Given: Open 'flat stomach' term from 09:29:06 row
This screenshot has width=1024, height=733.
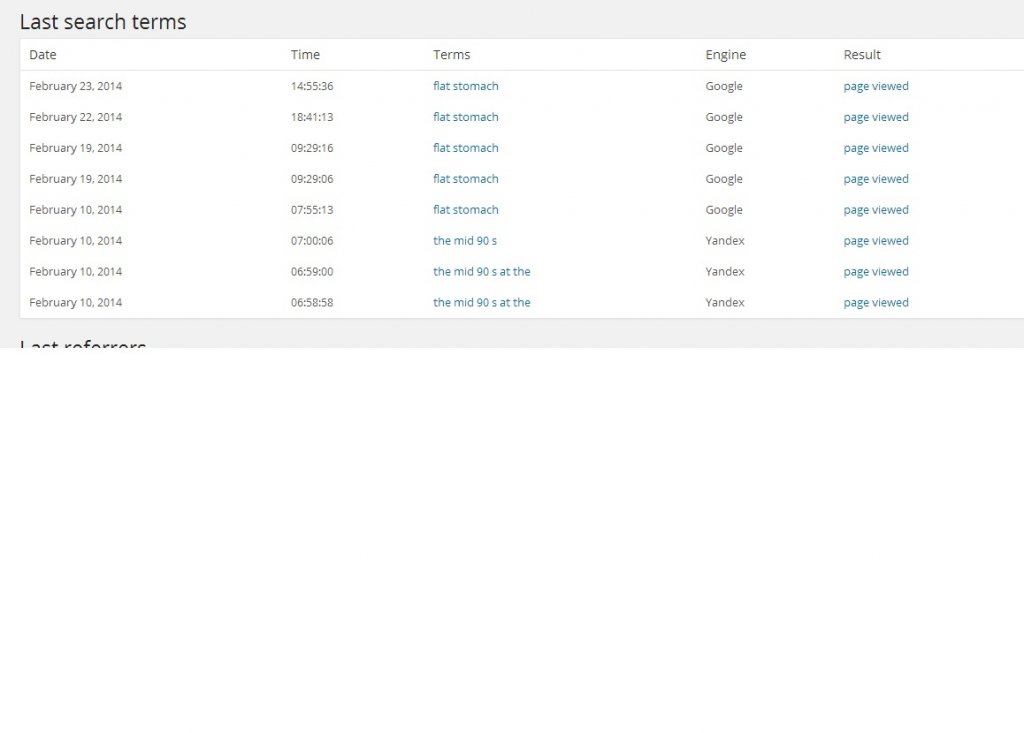Looking at the screenshot, I should coord(466,178).
